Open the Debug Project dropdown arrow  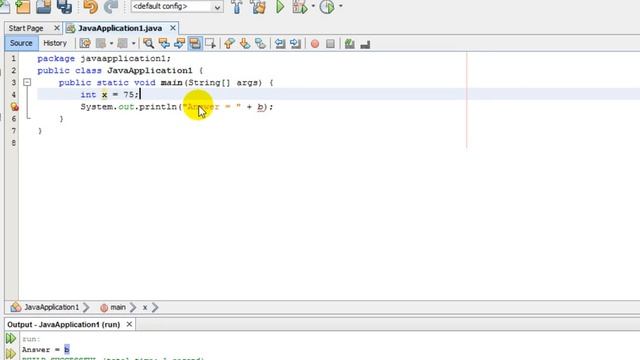(313, 6)
